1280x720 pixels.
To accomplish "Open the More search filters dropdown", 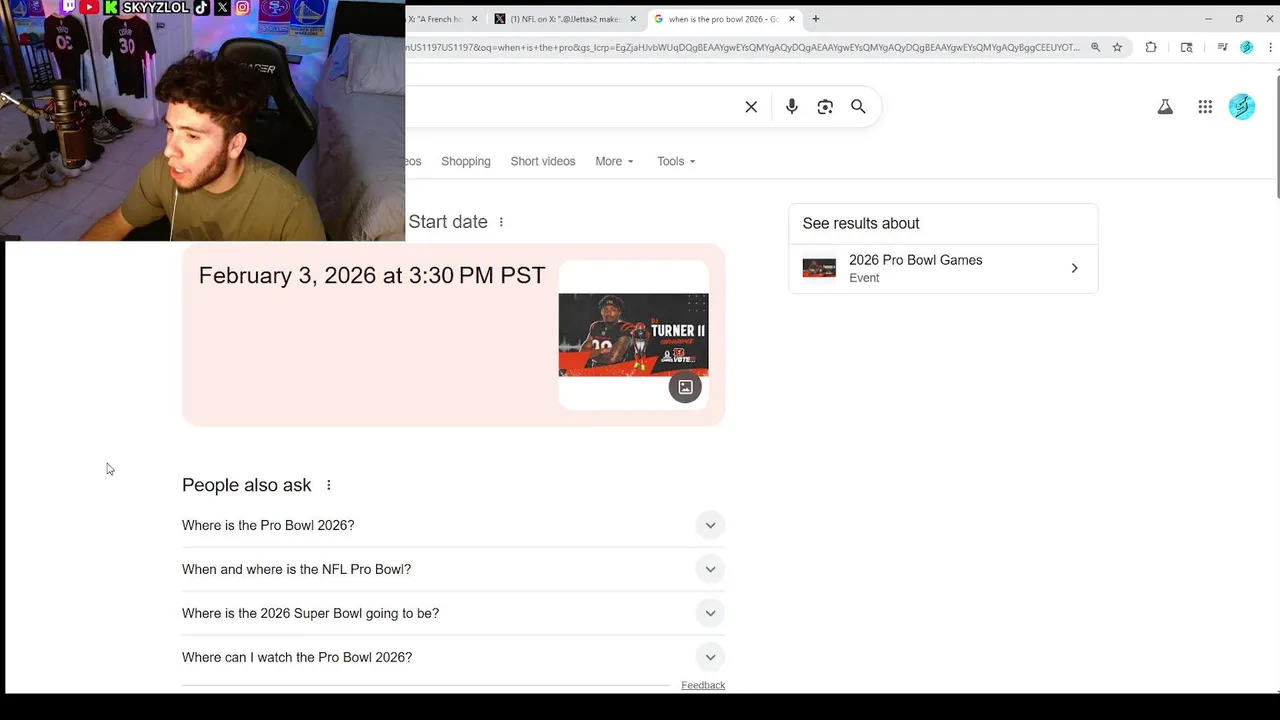I will tap(614, 161).
